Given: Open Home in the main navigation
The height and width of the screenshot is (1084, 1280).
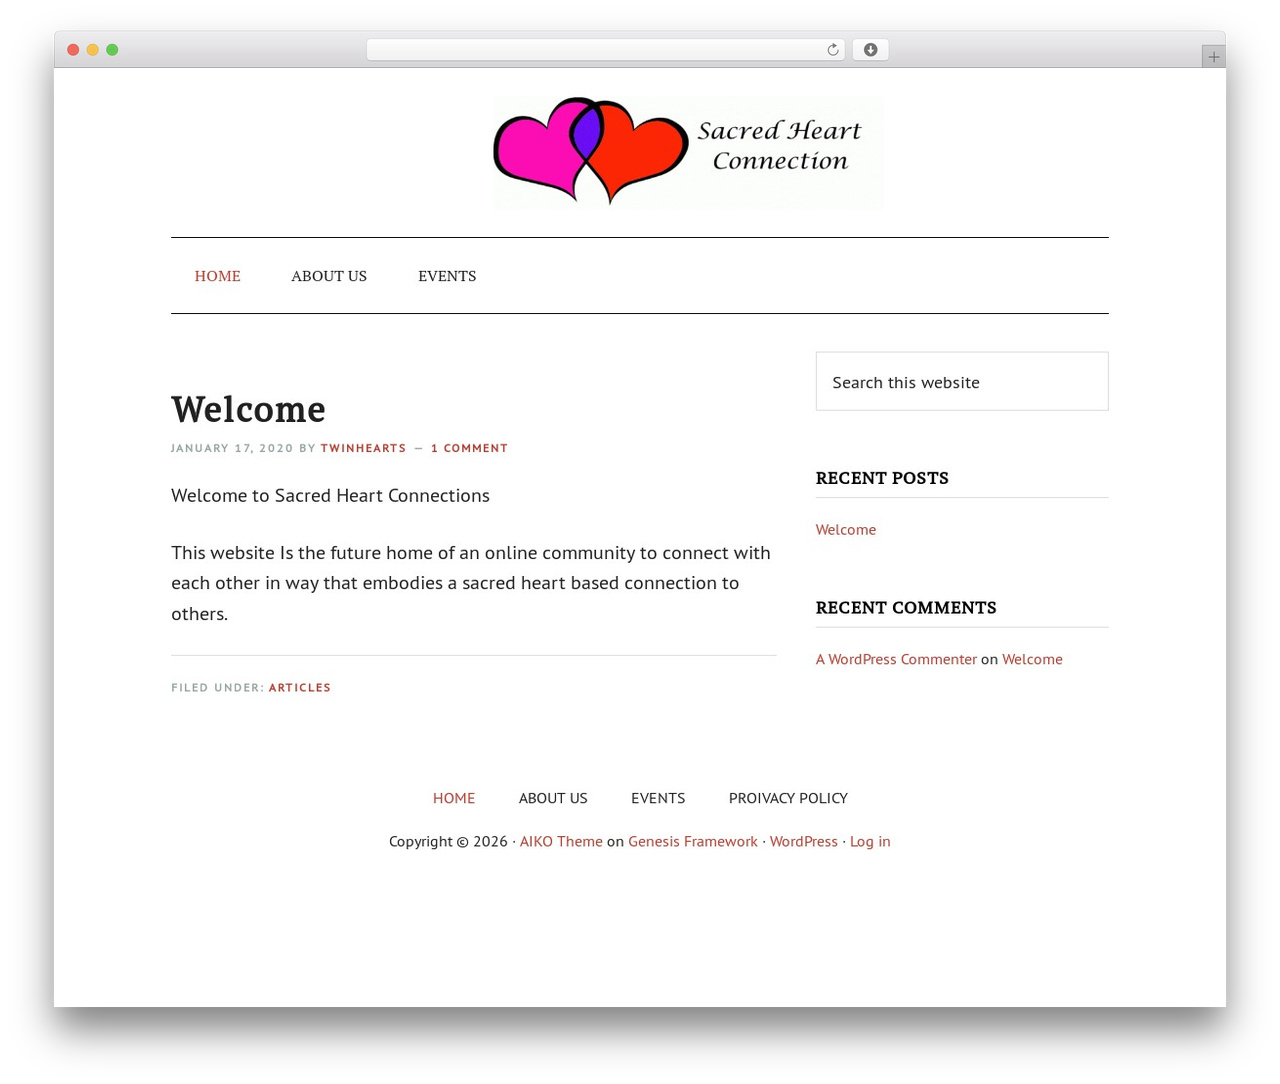Looking at the screenshot, I should pos(217,276).
